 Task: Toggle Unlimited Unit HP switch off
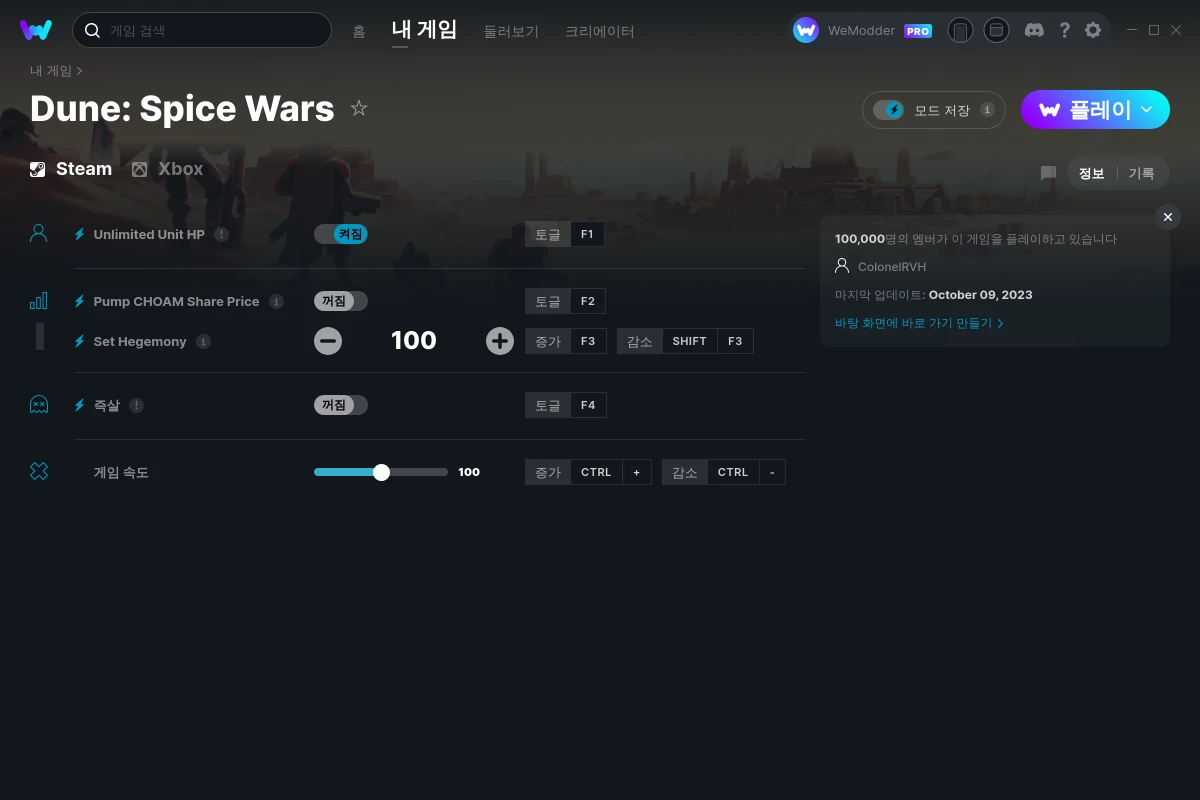pyautogui.click(x=341, y=234)
